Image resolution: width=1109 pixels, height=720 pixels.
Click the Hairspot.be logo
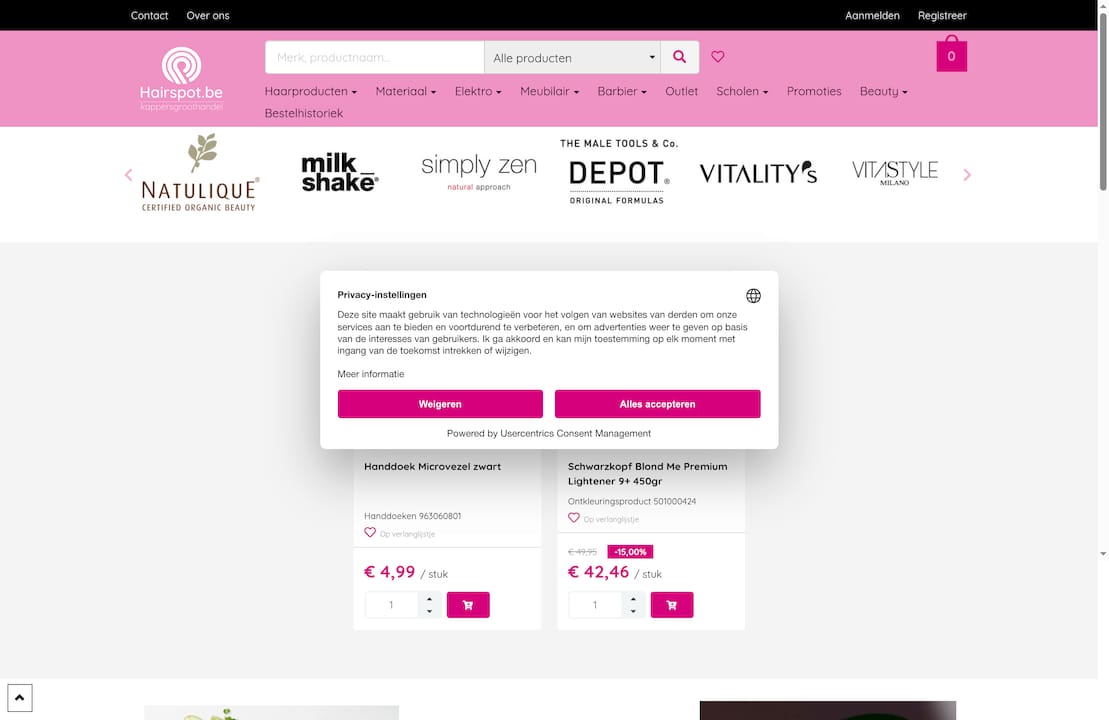click(181, 79)
